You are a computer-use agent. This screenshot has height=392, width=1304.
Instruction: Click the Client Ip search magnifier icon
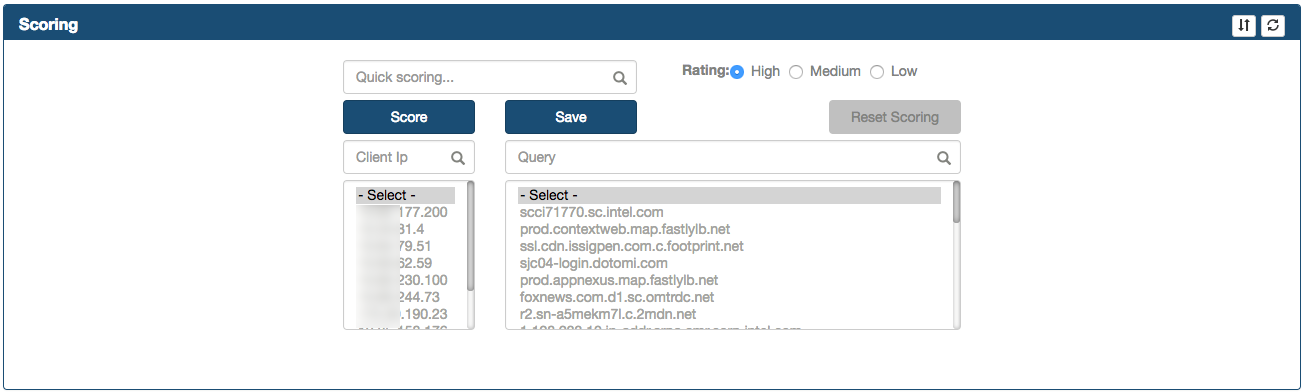click(458, 158)
